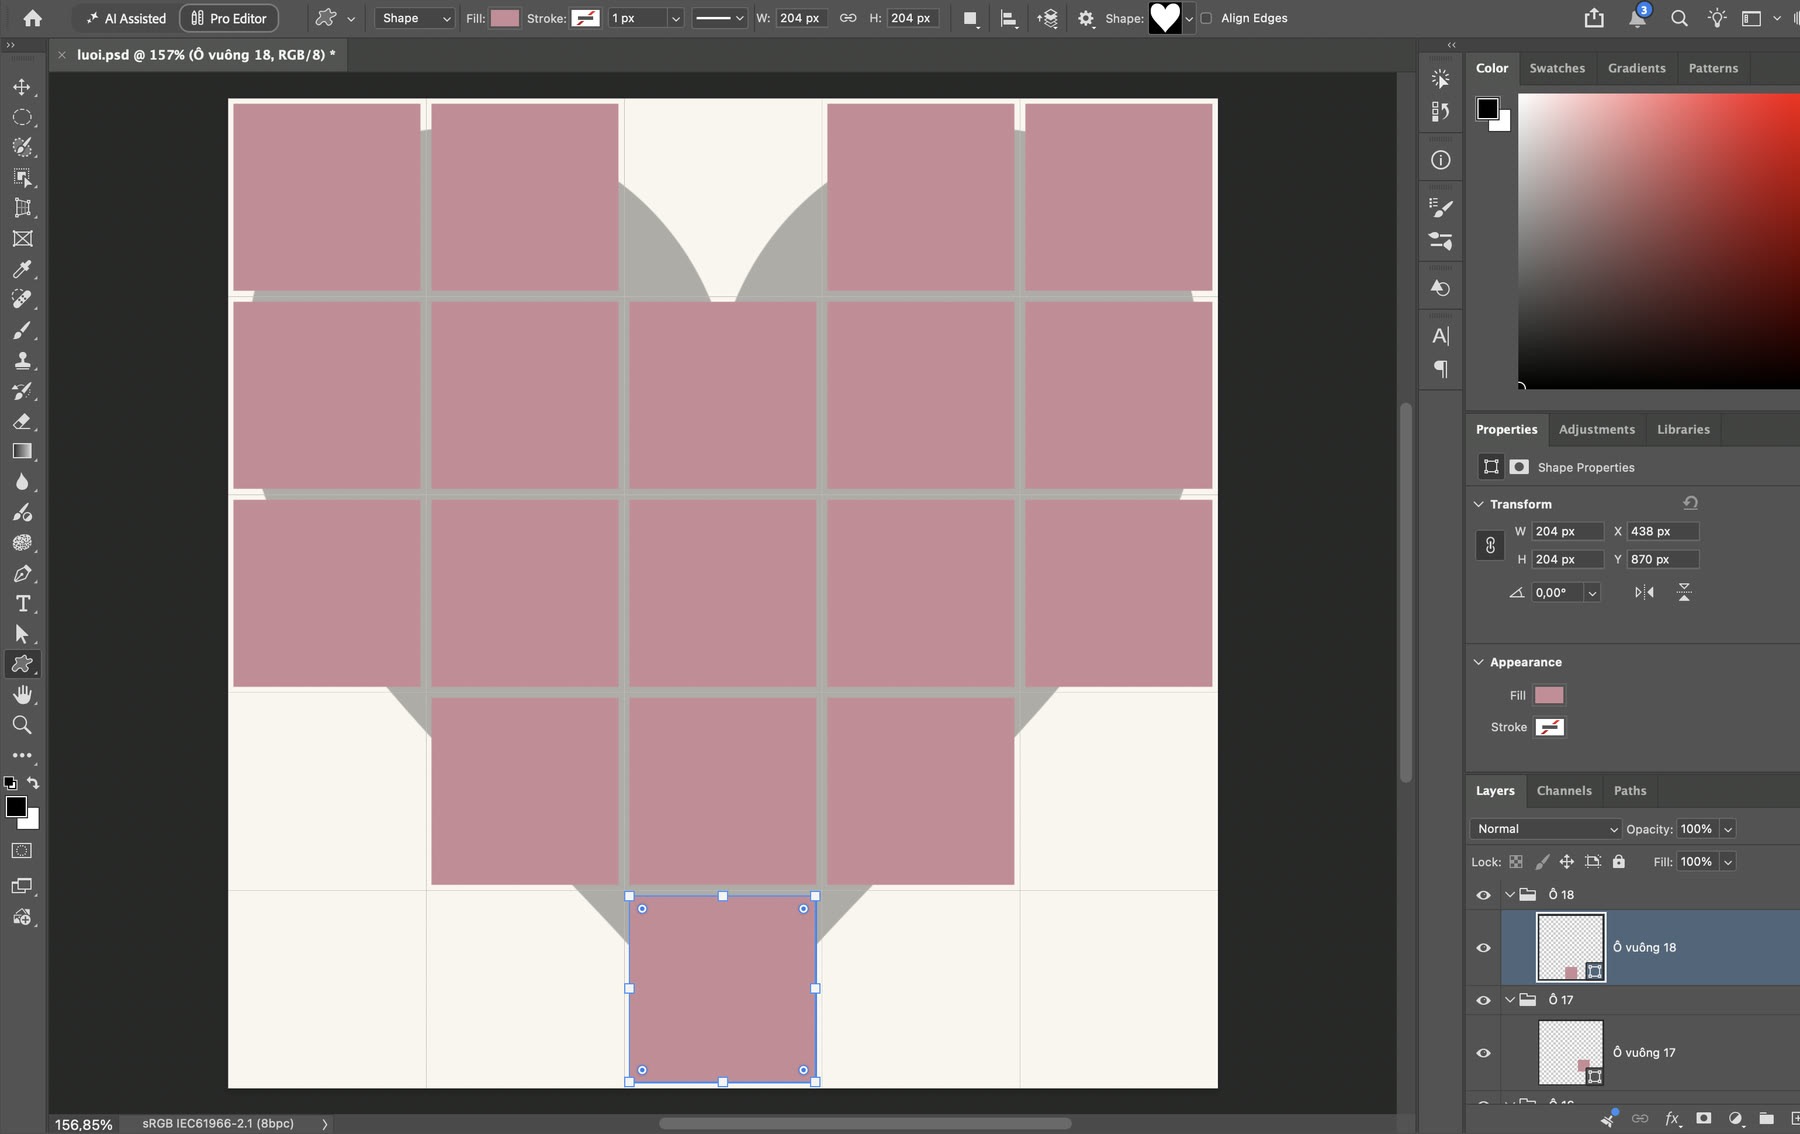Click options bar Fill color swatch
The width and height of the screenshot is (1800, 1134).
pyautogui.click(x=505, y=18)
